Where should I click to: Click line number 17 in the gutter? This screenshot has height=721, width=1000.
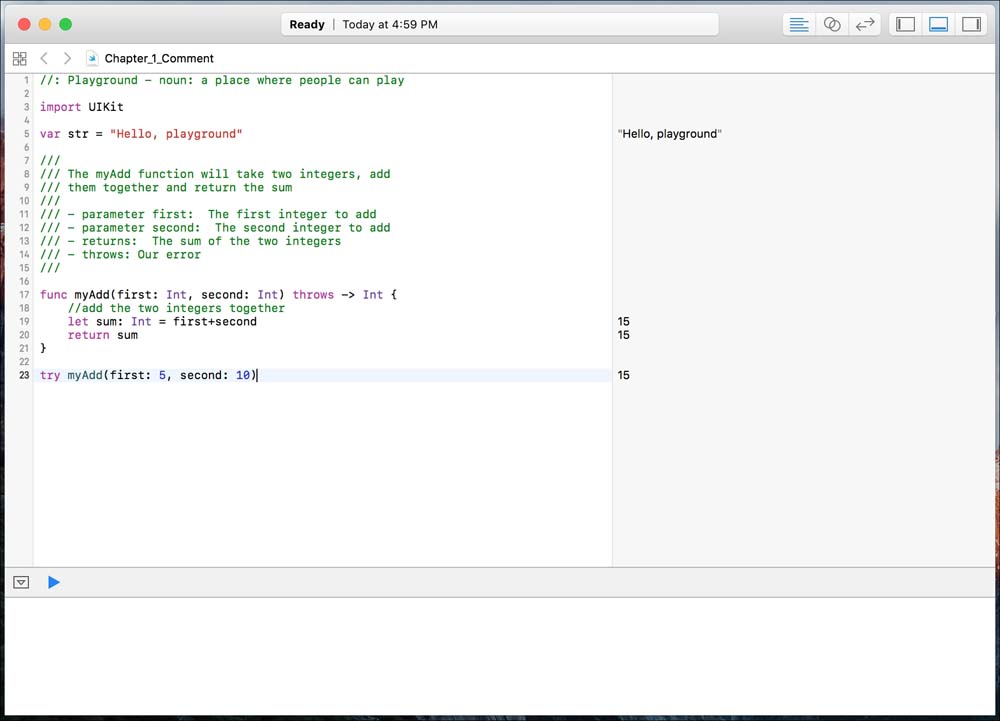(23, 295)
